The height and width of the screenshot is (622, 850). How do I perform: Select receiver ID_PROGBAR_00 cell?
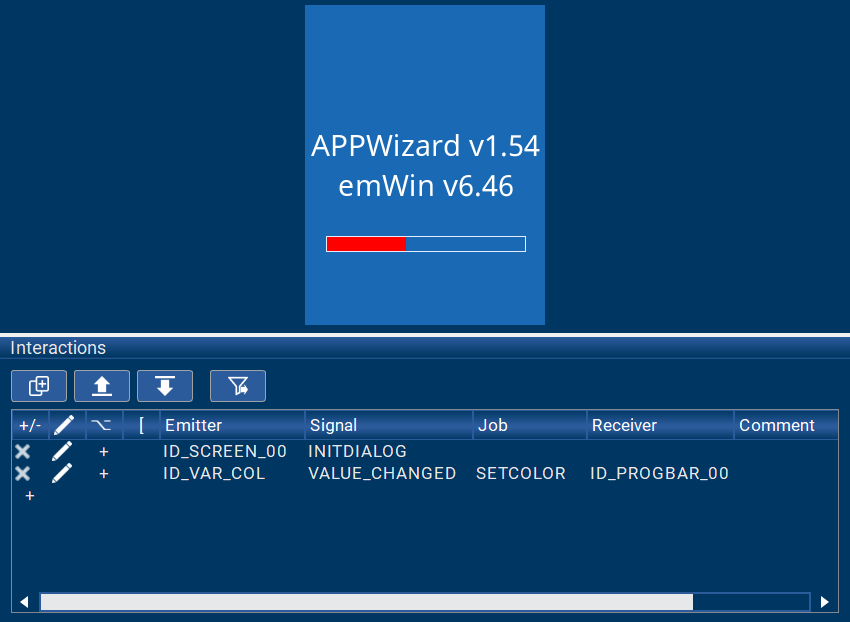659,473
